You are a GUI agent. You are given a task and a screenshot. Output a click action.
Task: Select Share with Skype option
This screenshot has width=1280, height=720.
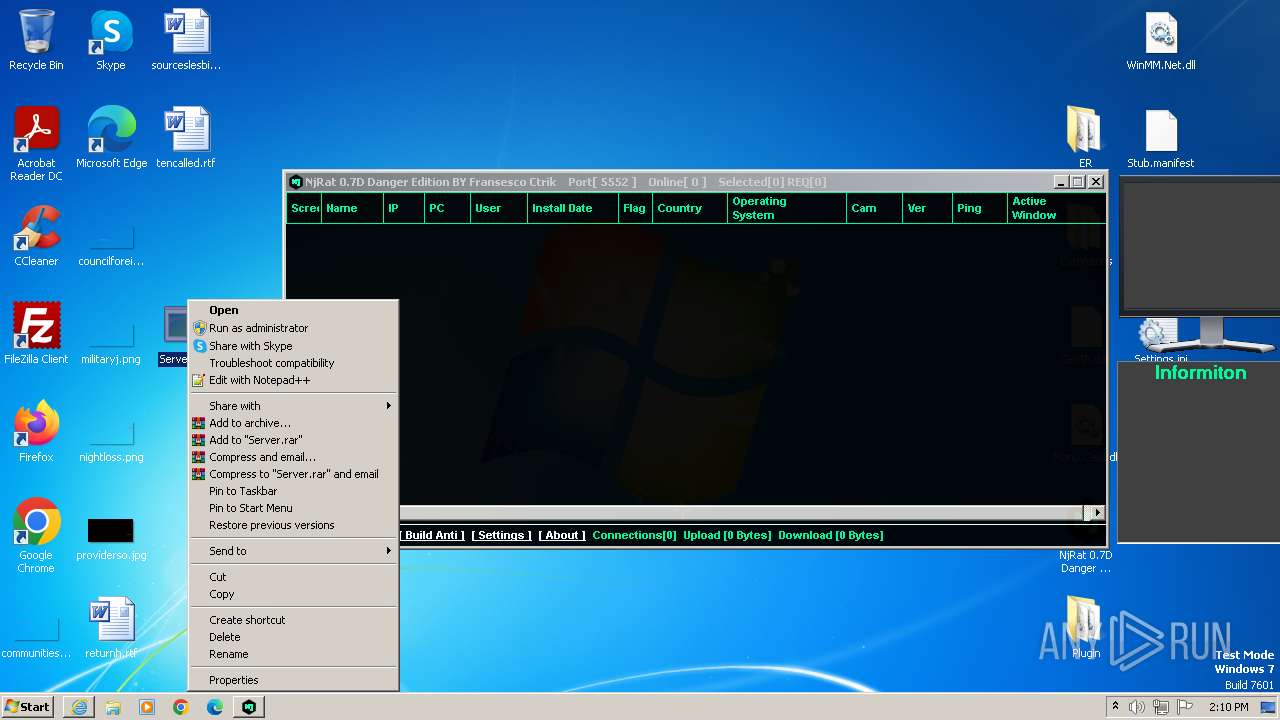[x=294, y=346]
